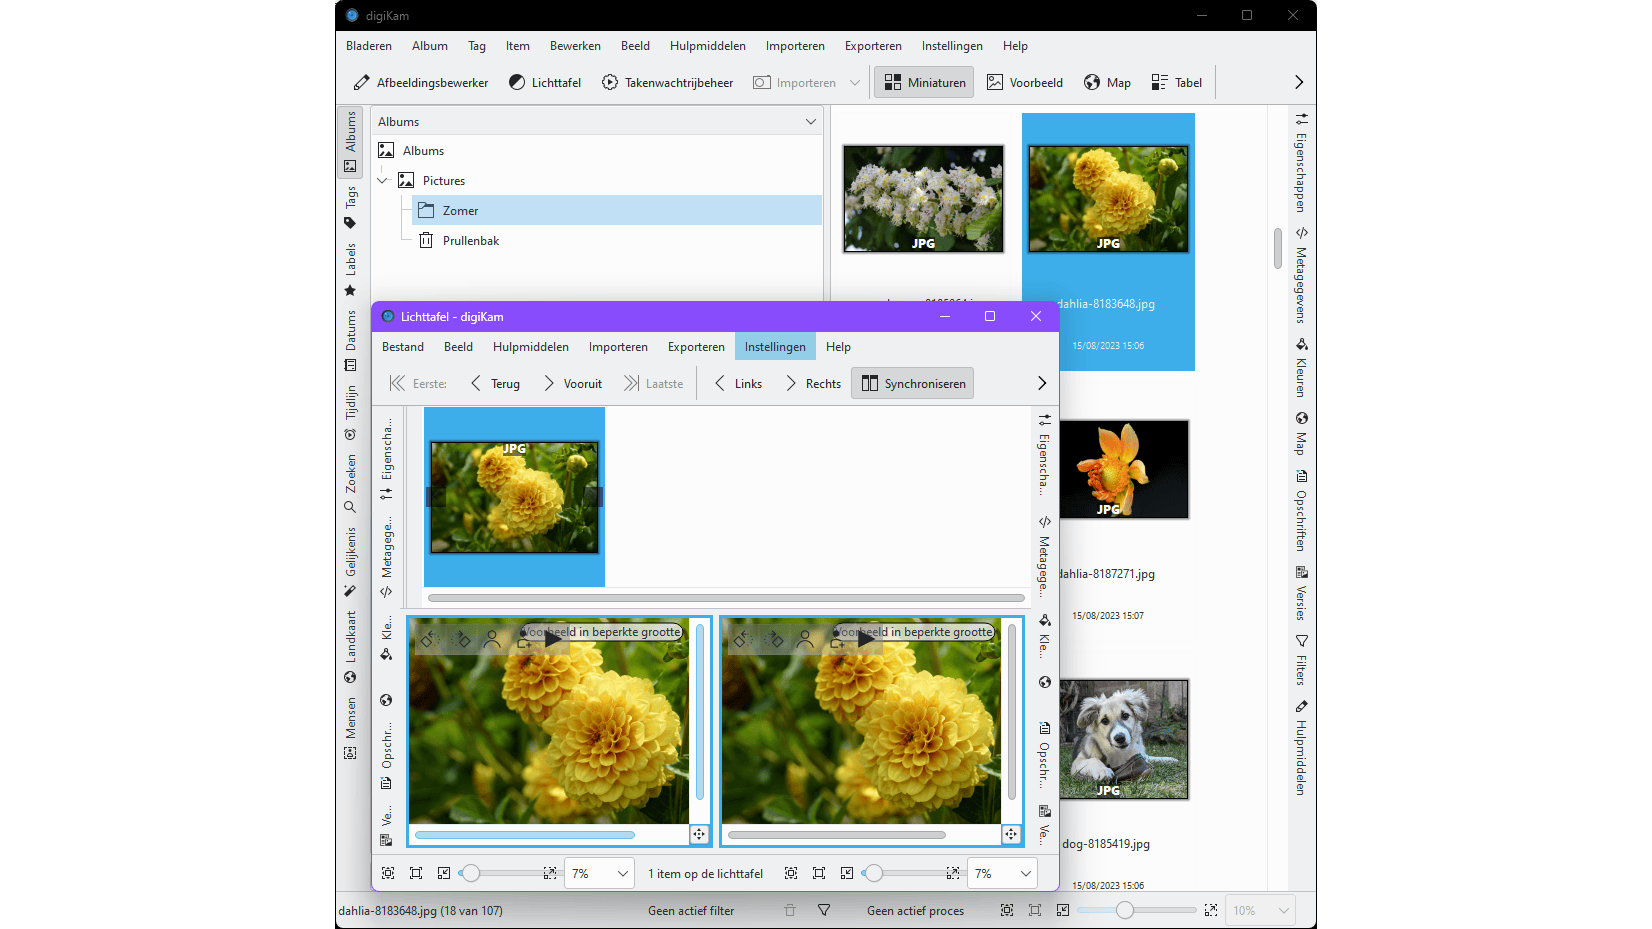The width and height of the screenshot is (1652, 929).
Task: Select the dahlia thumbnail in Lichttafel filmstrip
Action: click(x=514, y=497)
